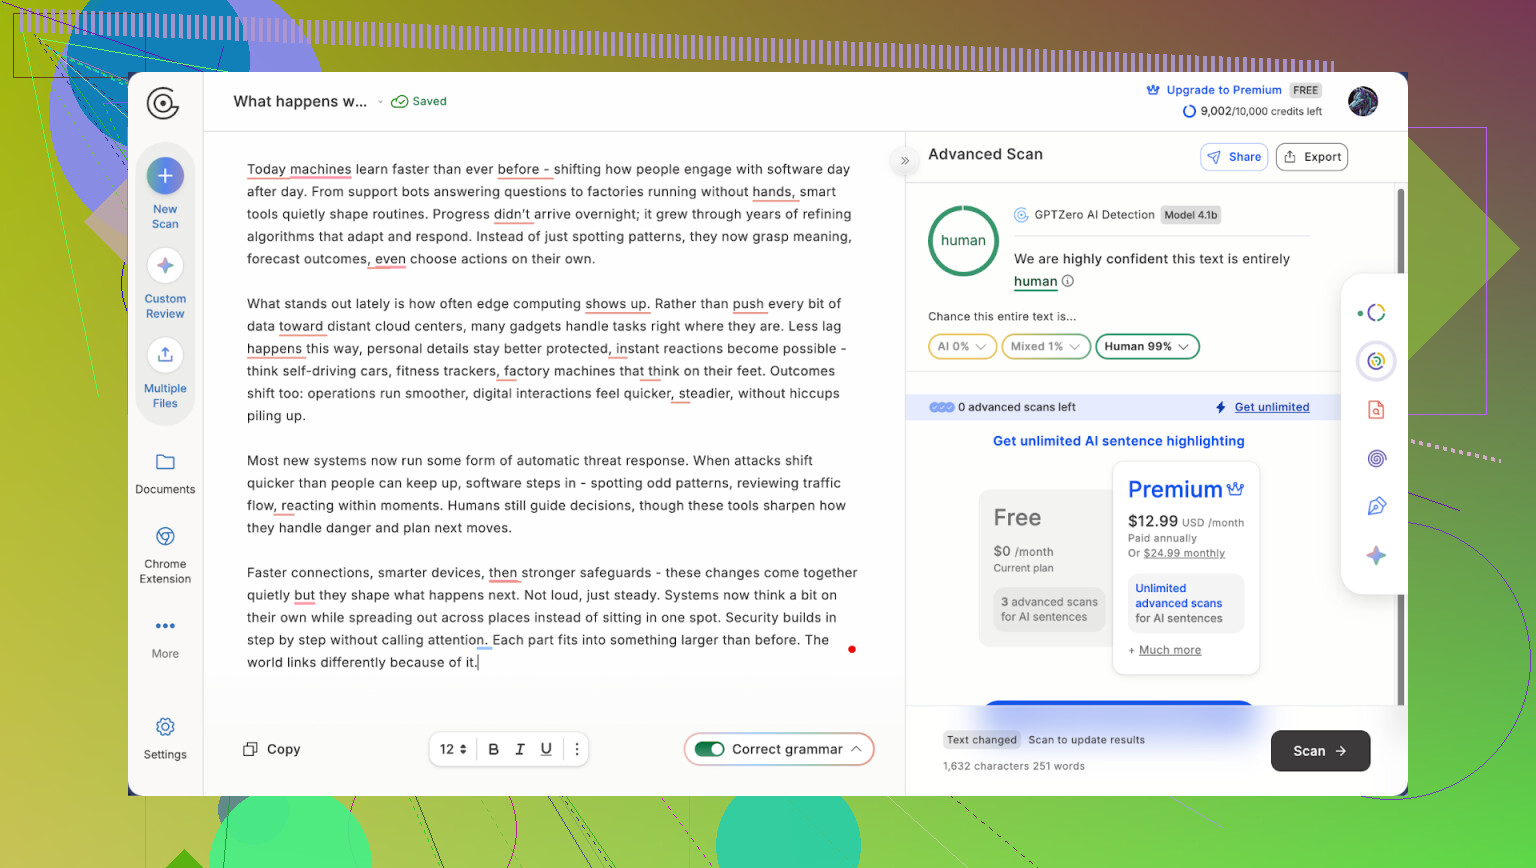This screenshot has height=868, width=1536.
Task: Click the Scan button
Action: [x=1320, y=751]
